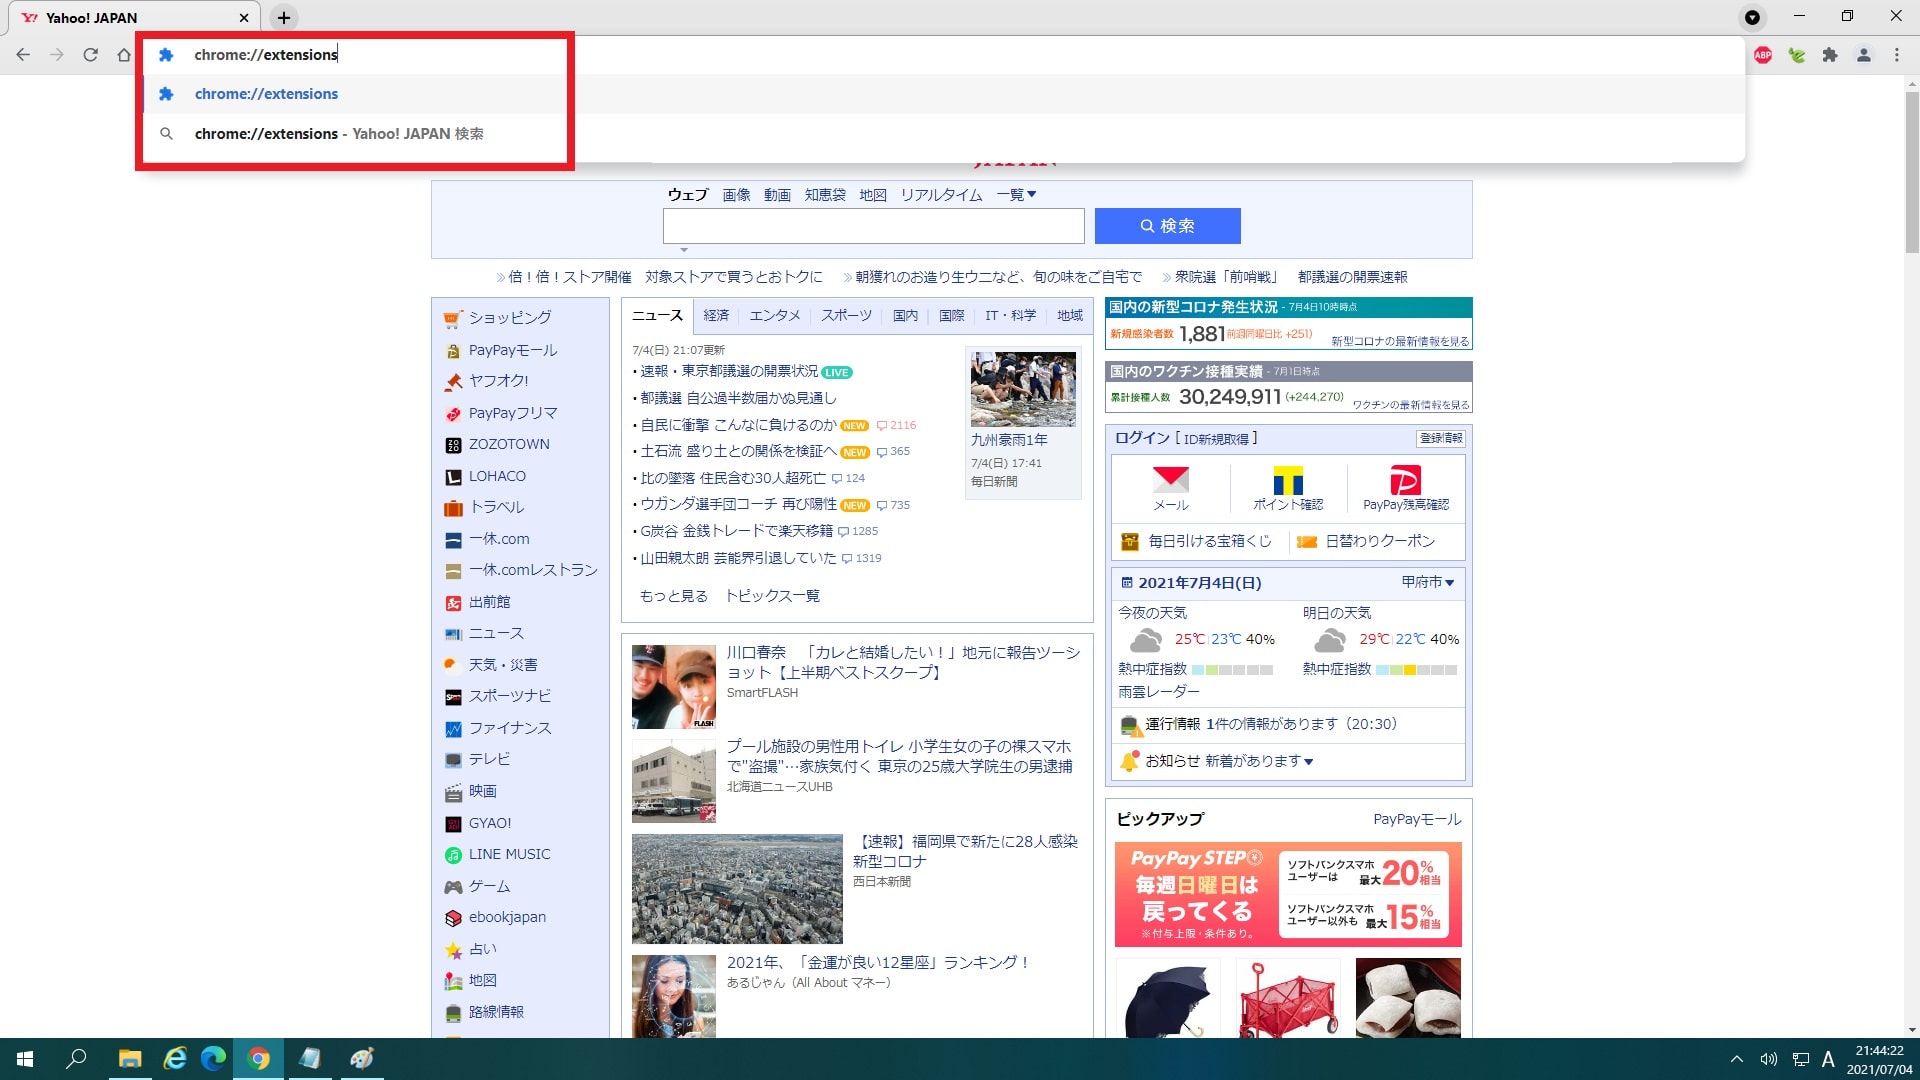Open トラベル in the sidebar

[x=496, y=507]
